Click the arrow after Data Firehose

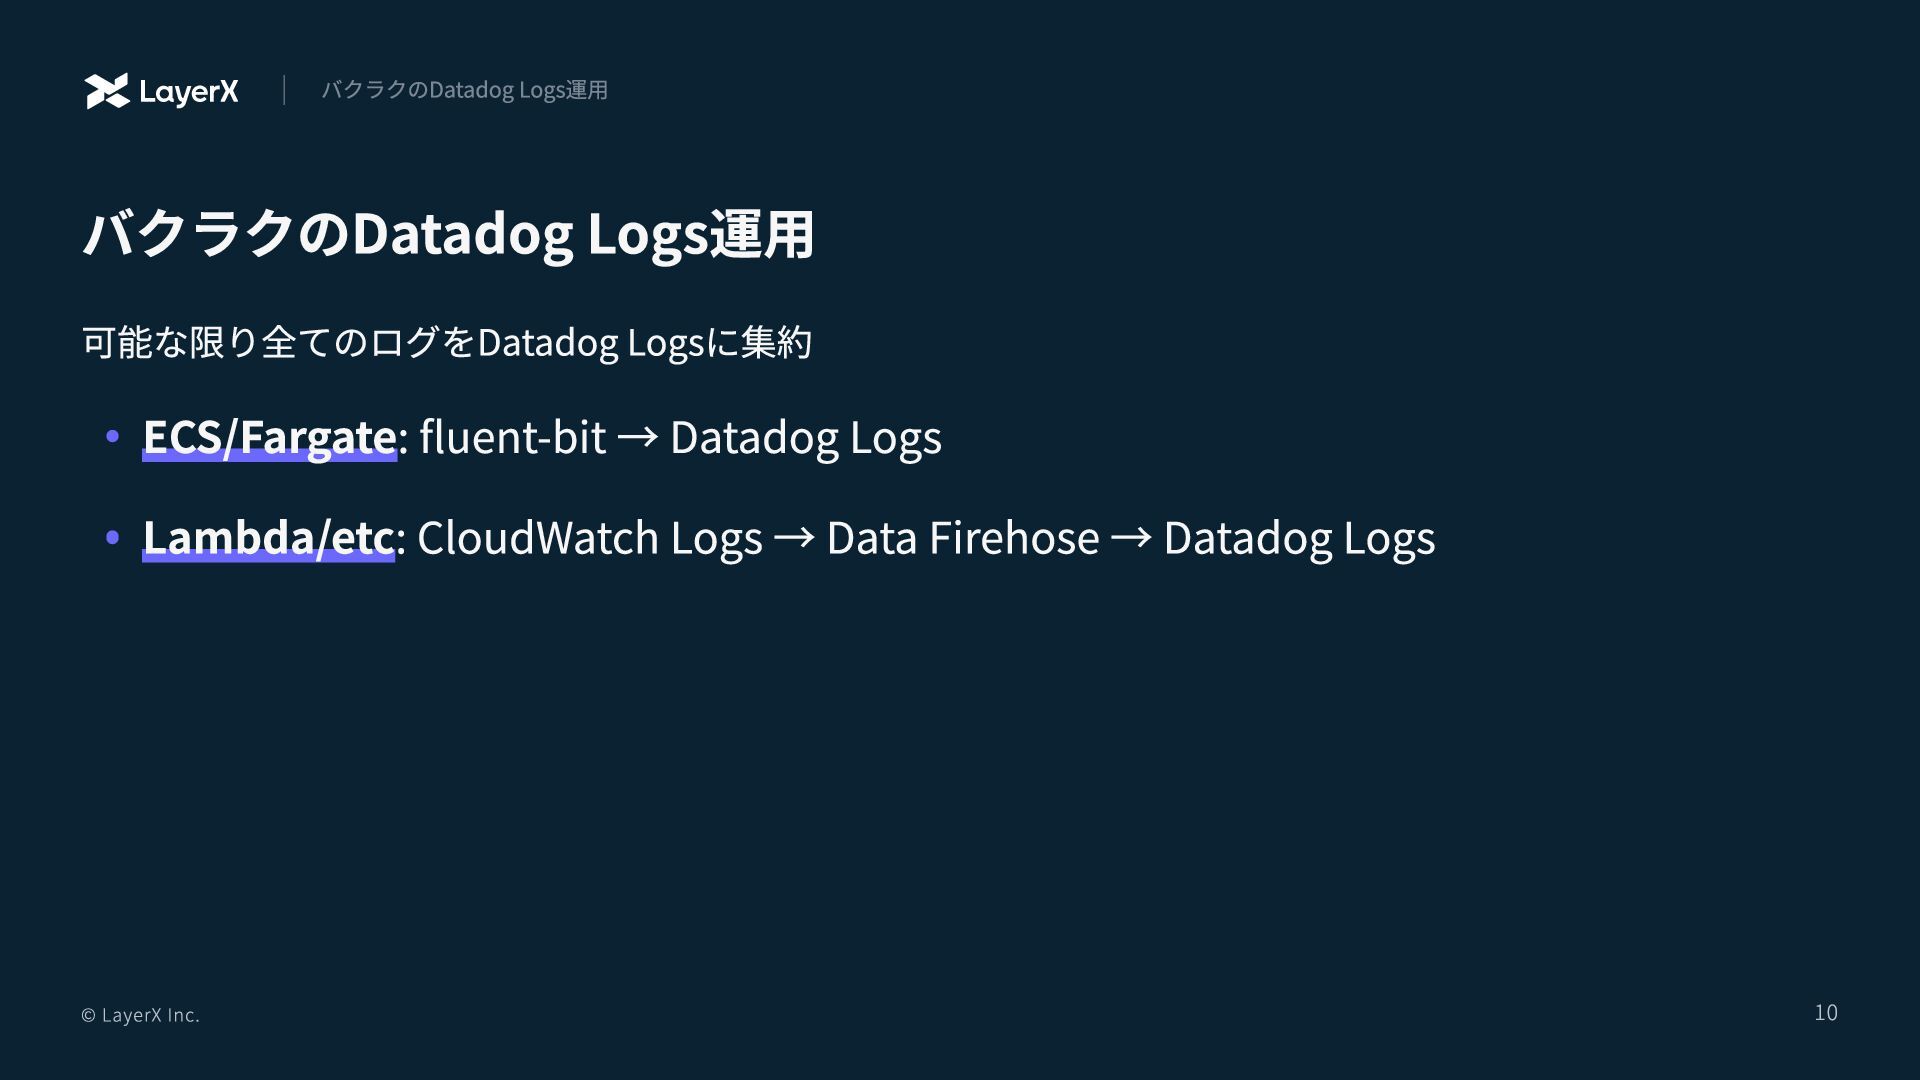tap(1131, 537)
